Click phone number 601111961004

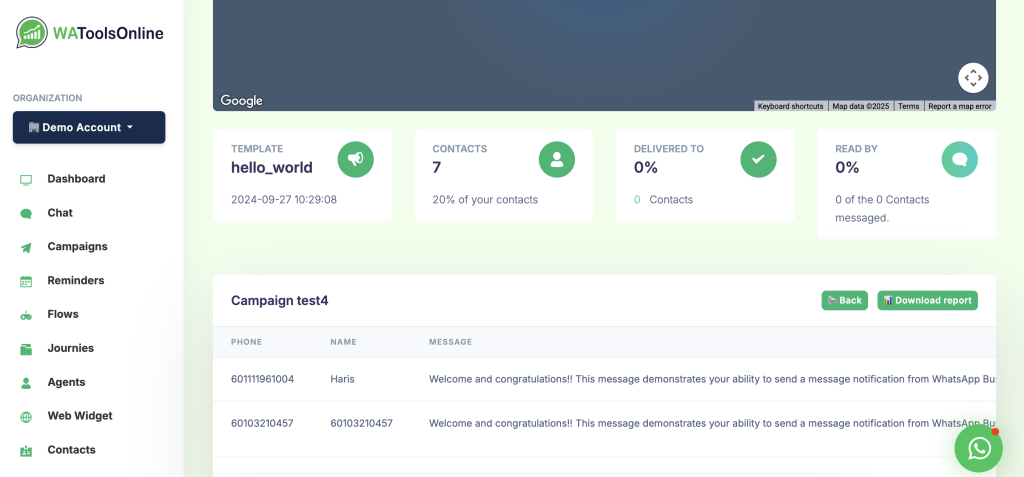click(x=263, y=379)
